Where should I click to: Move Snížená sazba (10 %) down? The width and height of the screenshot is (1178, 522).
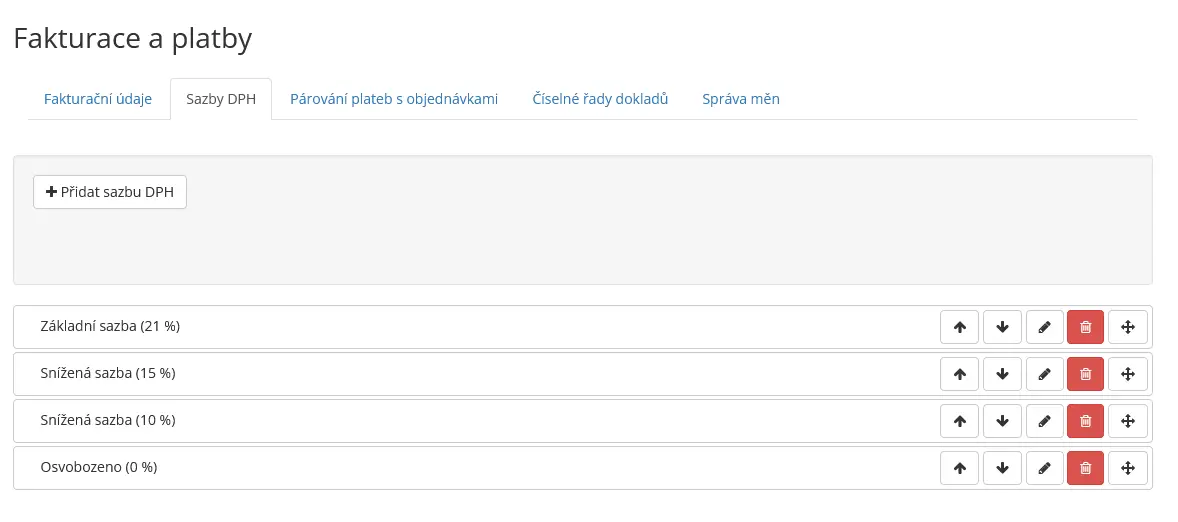pos(1002,421)
